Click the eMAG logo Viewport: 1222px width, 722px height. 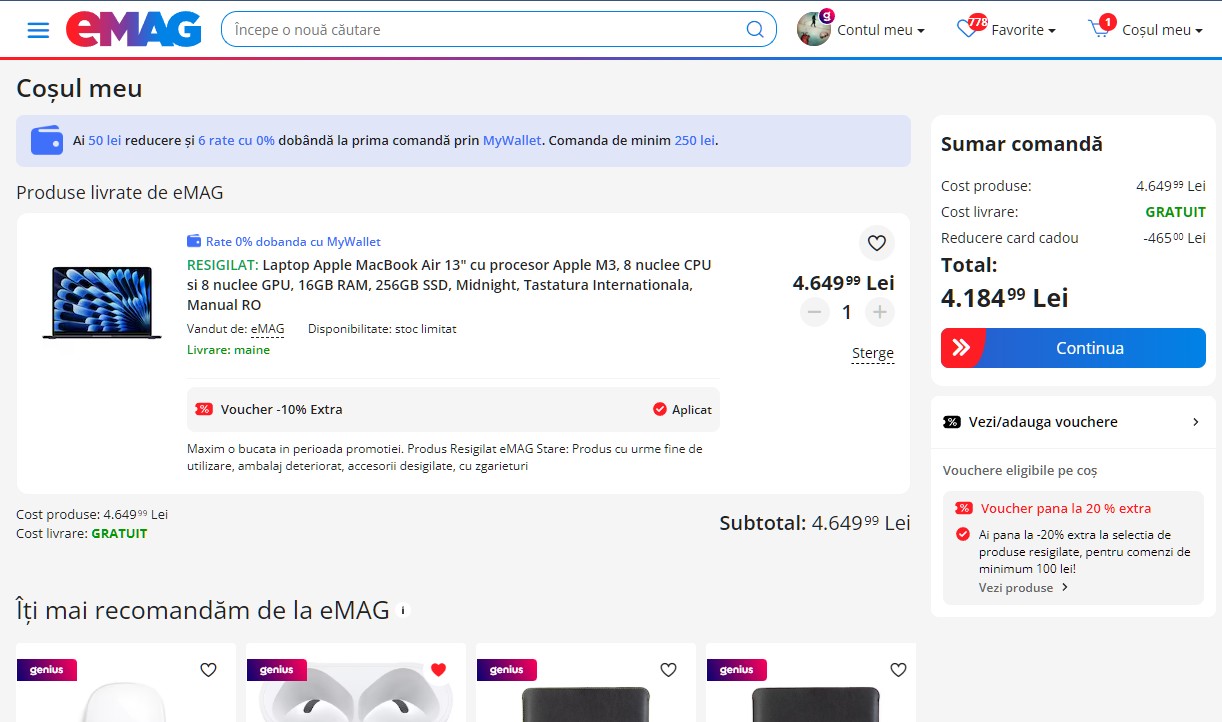pyautogui.click(x=133, y=30)
